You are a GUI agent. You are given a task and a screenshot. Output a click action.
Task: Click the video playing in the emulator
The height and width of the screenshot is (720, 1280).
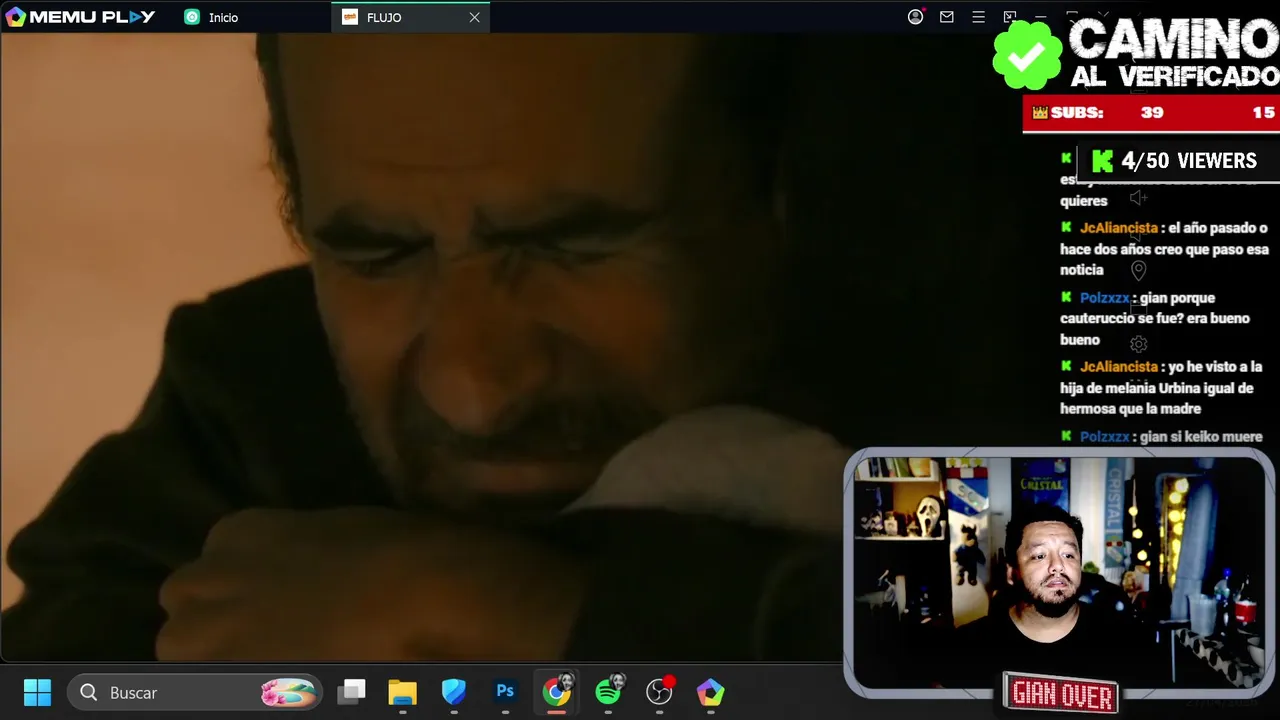(422, 347)
